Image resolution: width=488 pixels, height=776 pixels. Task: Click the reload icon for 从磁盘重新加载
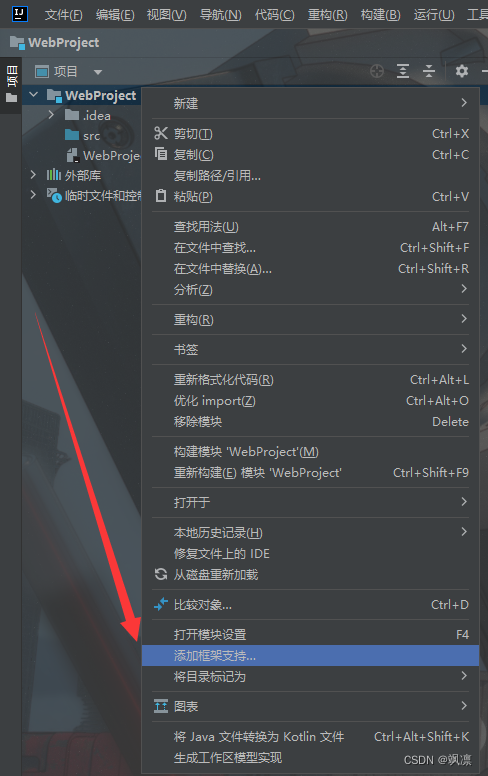161,574
